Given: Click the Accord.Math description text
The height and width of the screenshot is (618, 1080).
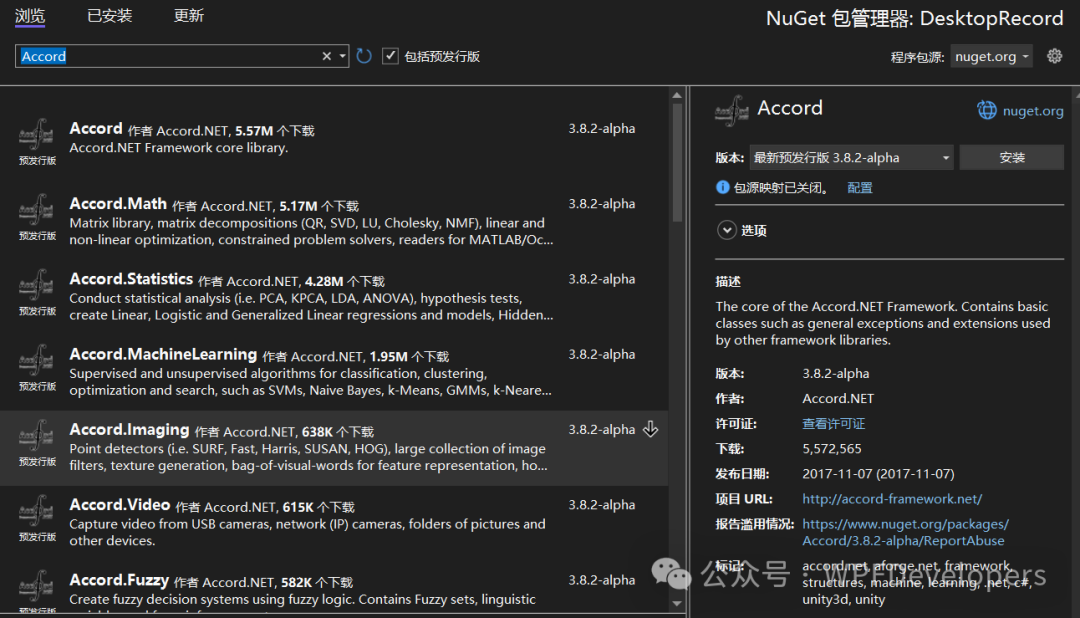Looking at the screenshot, I should (311, 231).
